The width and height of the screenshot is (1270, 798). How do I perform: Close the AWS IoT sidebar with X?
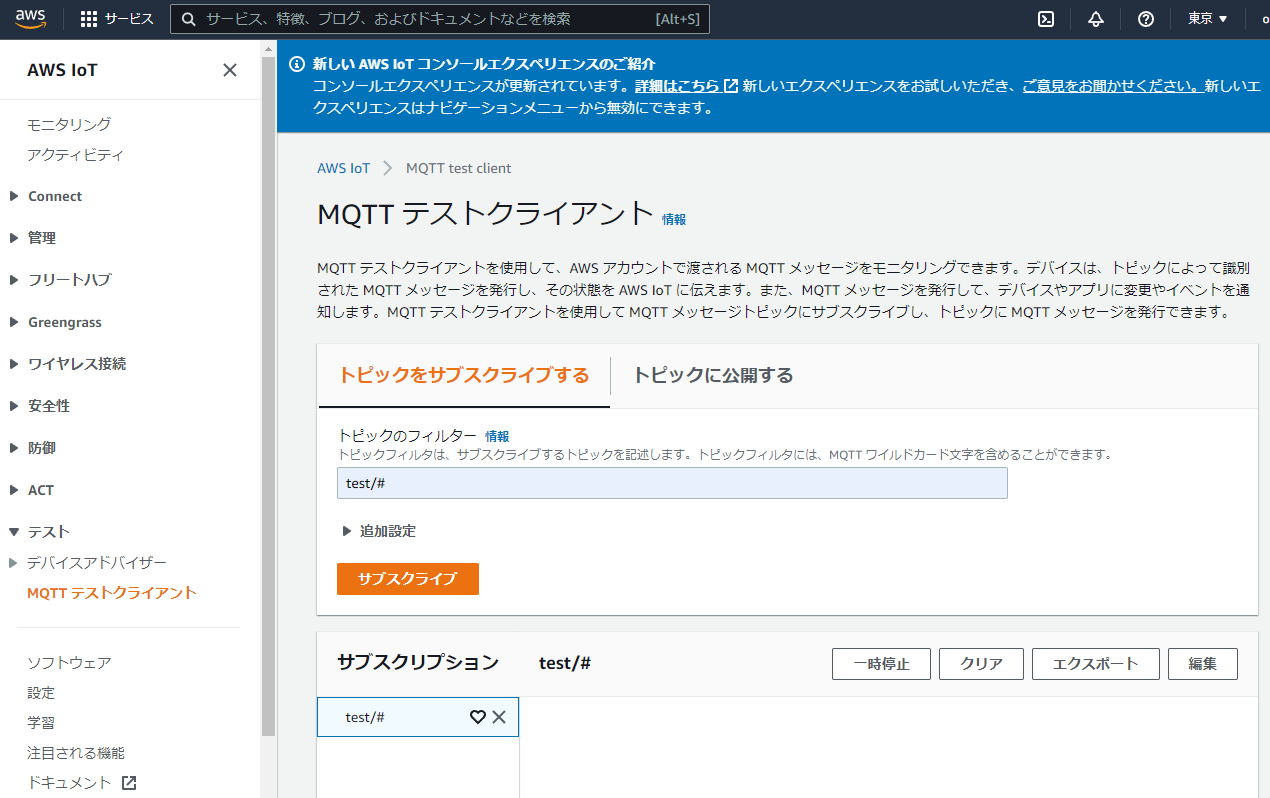coord(230,70)
